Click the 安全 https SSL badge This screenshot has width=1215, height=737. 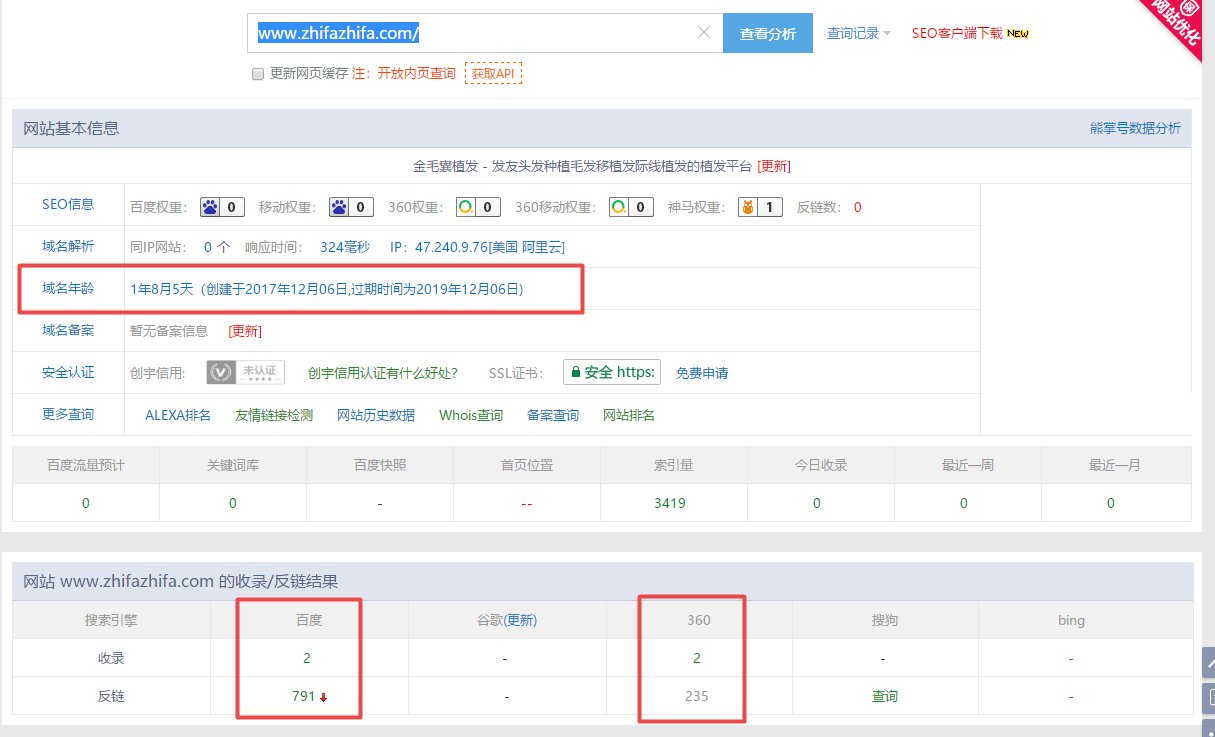(612, 373)
